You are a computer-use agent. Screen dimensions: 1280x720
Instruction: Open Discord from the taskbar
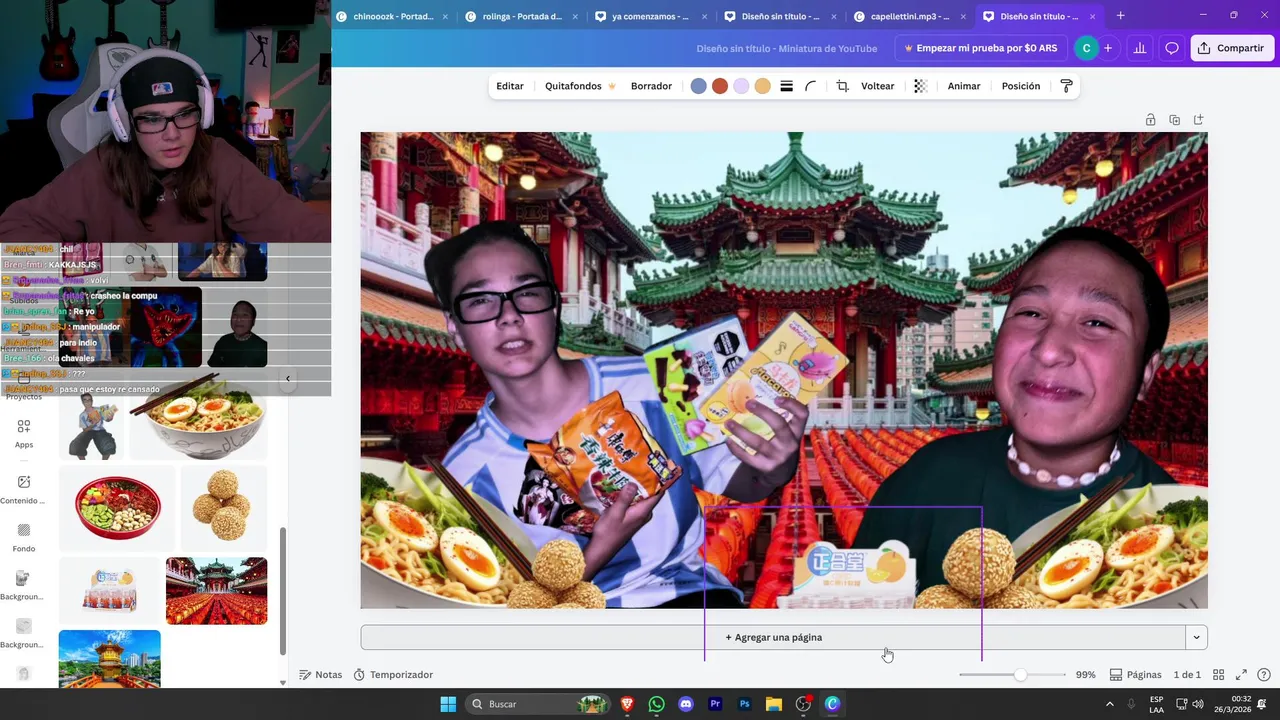click(x=686, y=704)
